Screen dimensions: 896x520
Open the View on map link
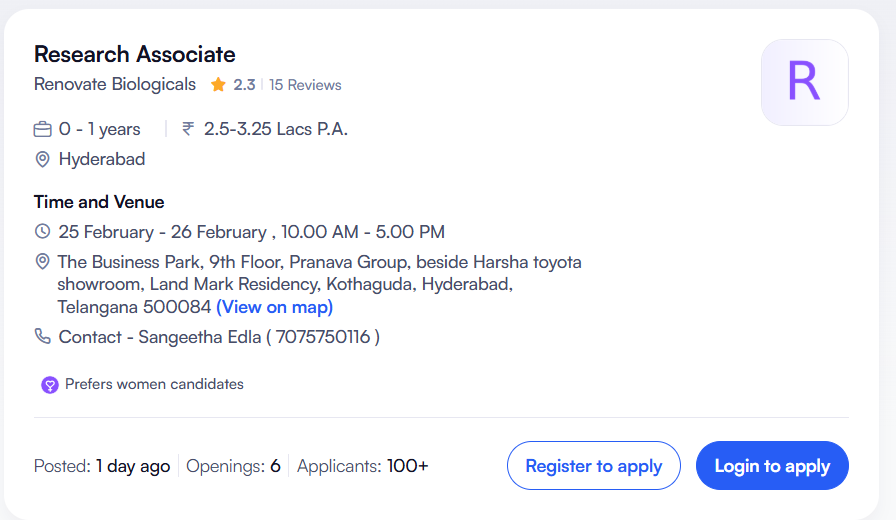pos(274,307)
